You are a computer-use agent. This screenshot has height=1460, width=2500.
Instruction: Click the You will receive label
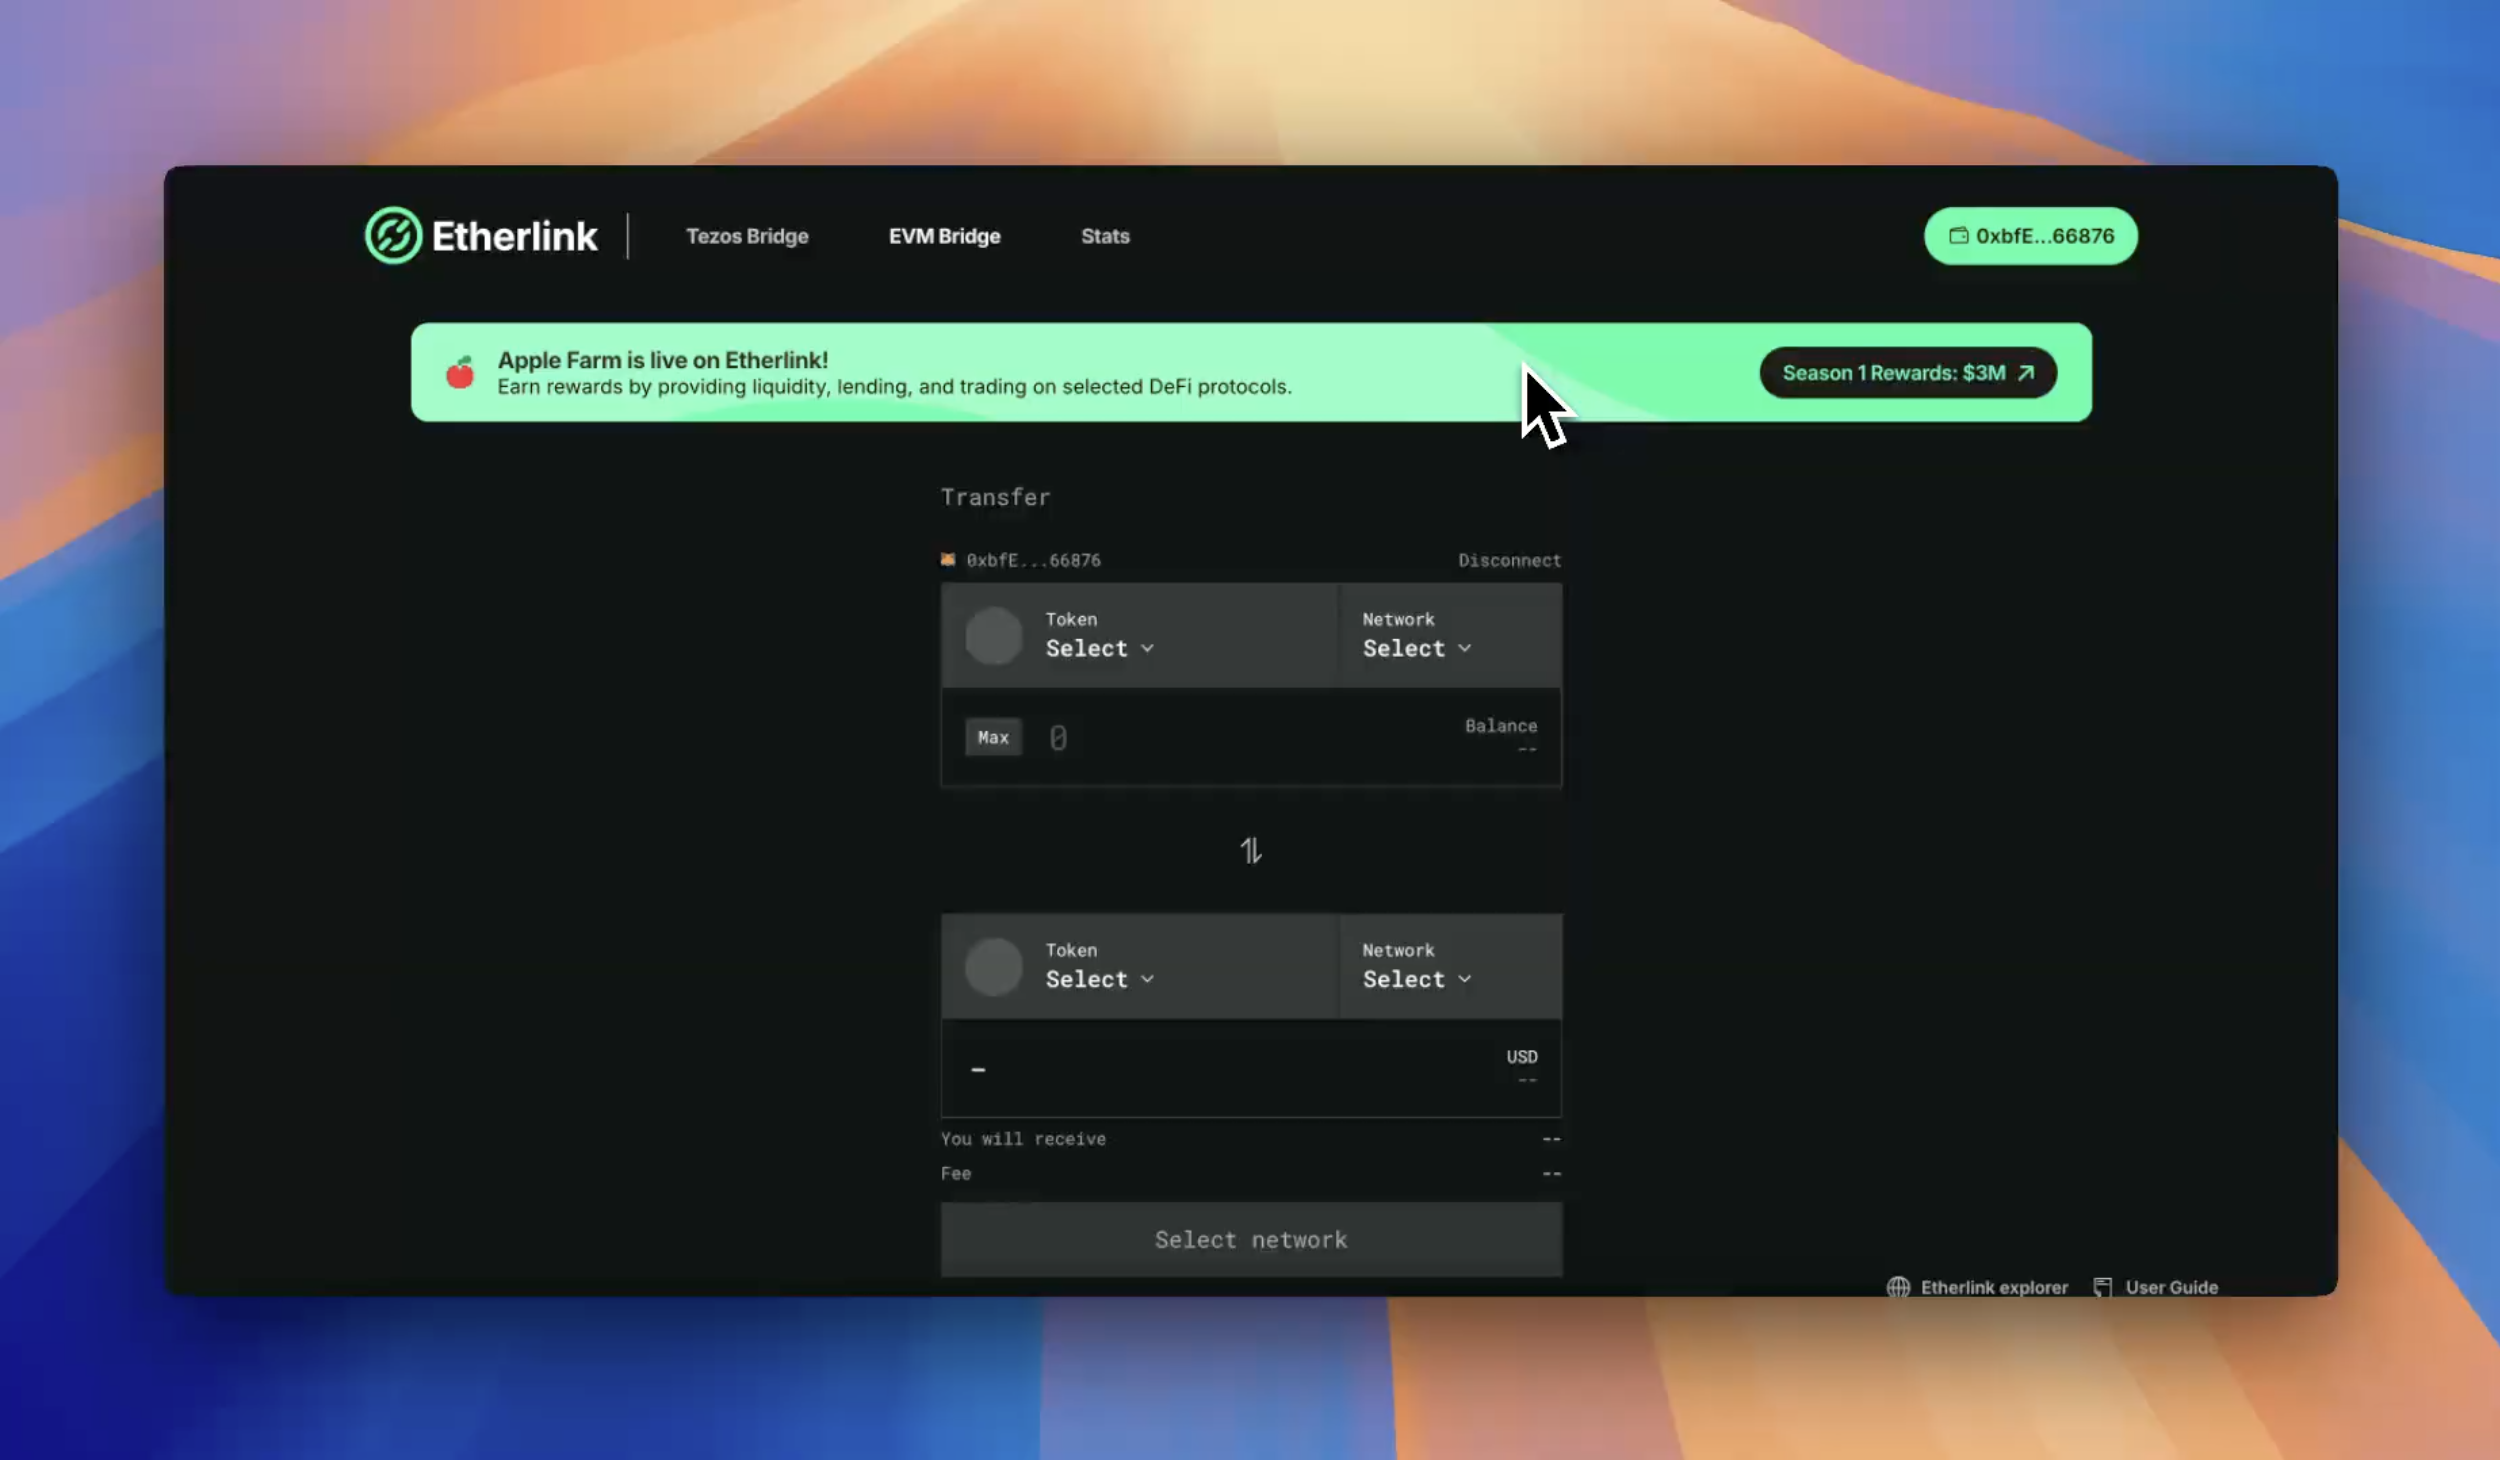(x=1023, y=1139)
